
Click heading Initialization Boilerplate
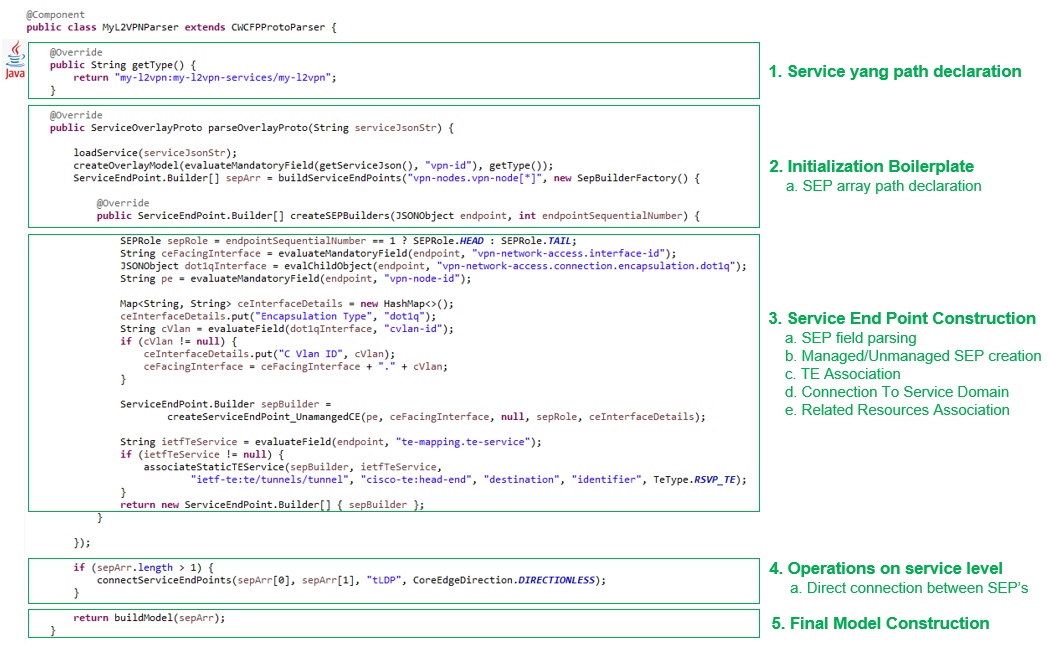(871, 167)
